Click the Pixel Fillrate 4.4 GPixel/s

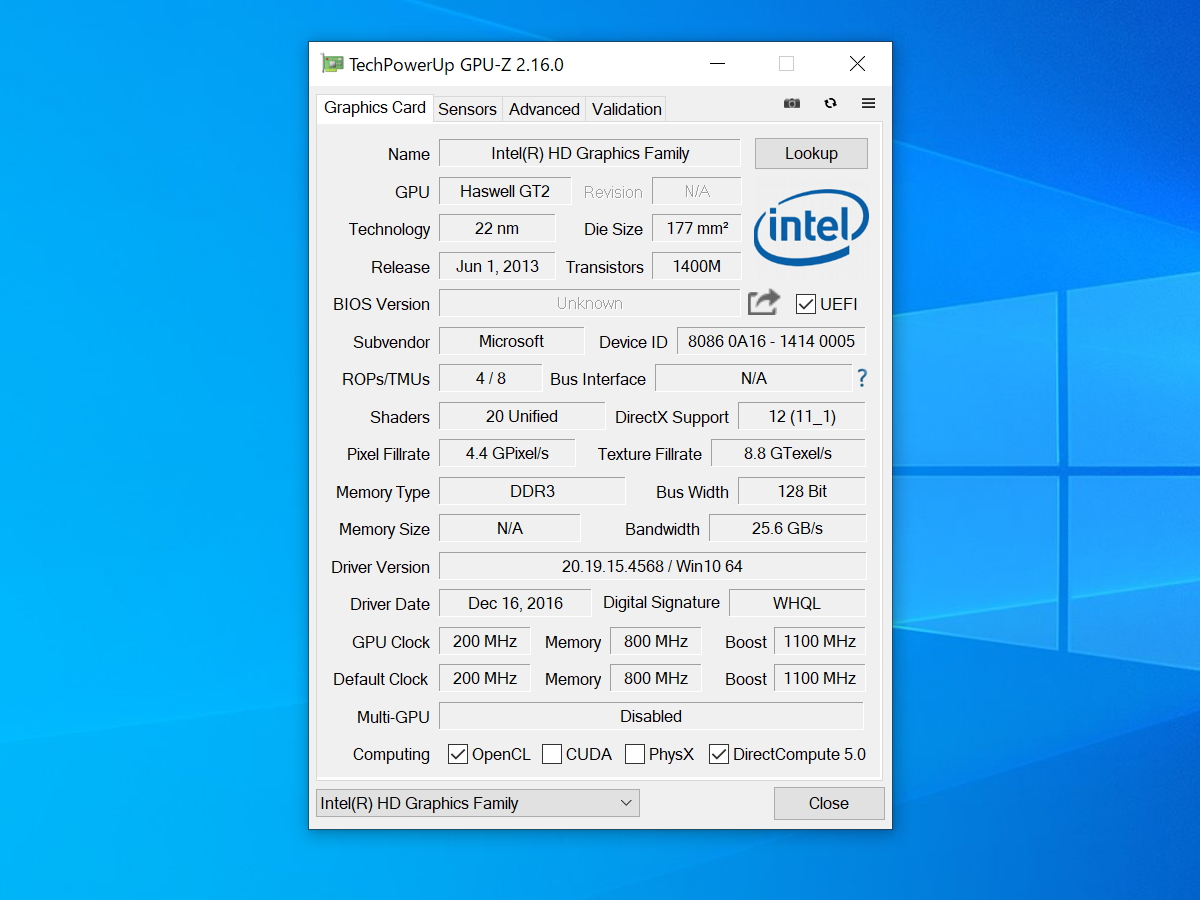click(507, 453)
